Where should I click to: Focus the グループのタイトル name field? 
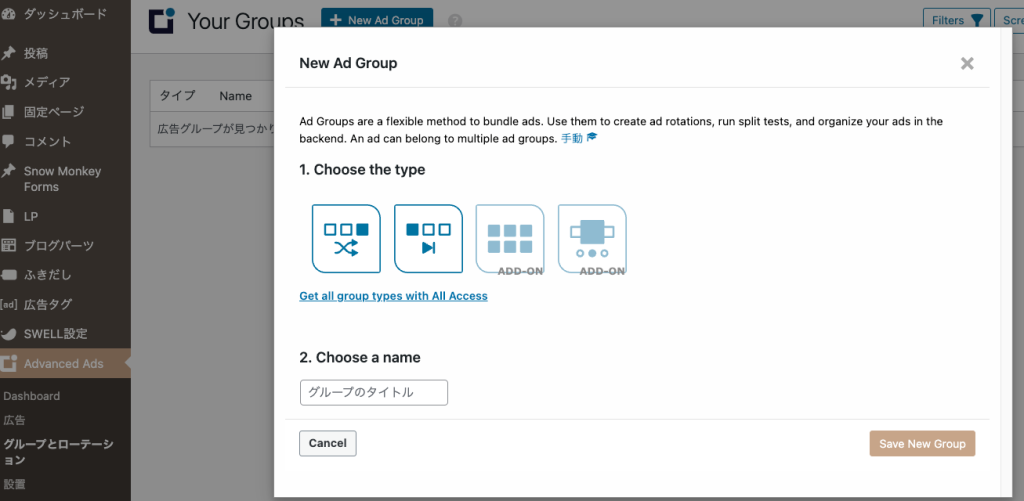pos(373,392)
